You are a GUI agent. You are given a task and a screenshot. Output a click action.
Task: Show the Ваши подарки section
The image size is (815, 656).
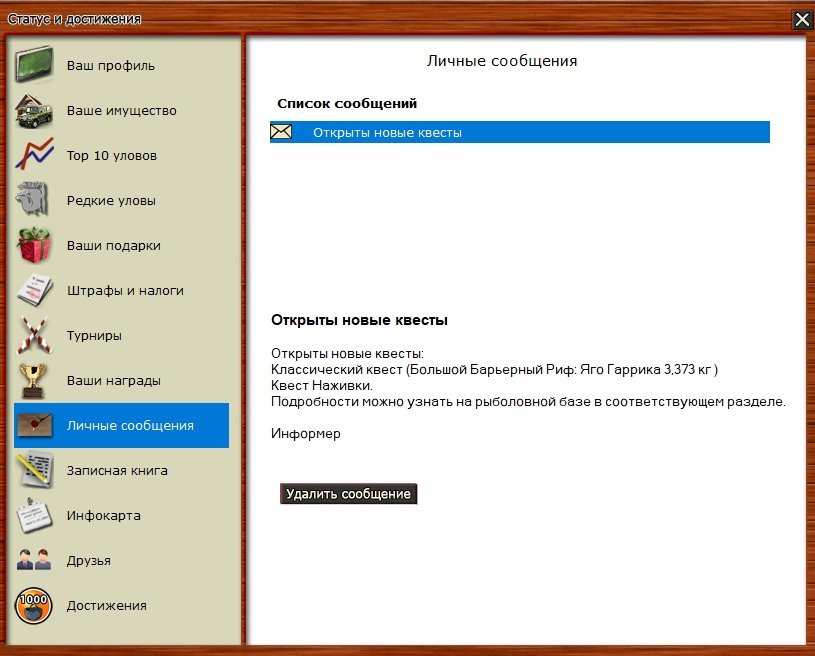pos(113,245)
